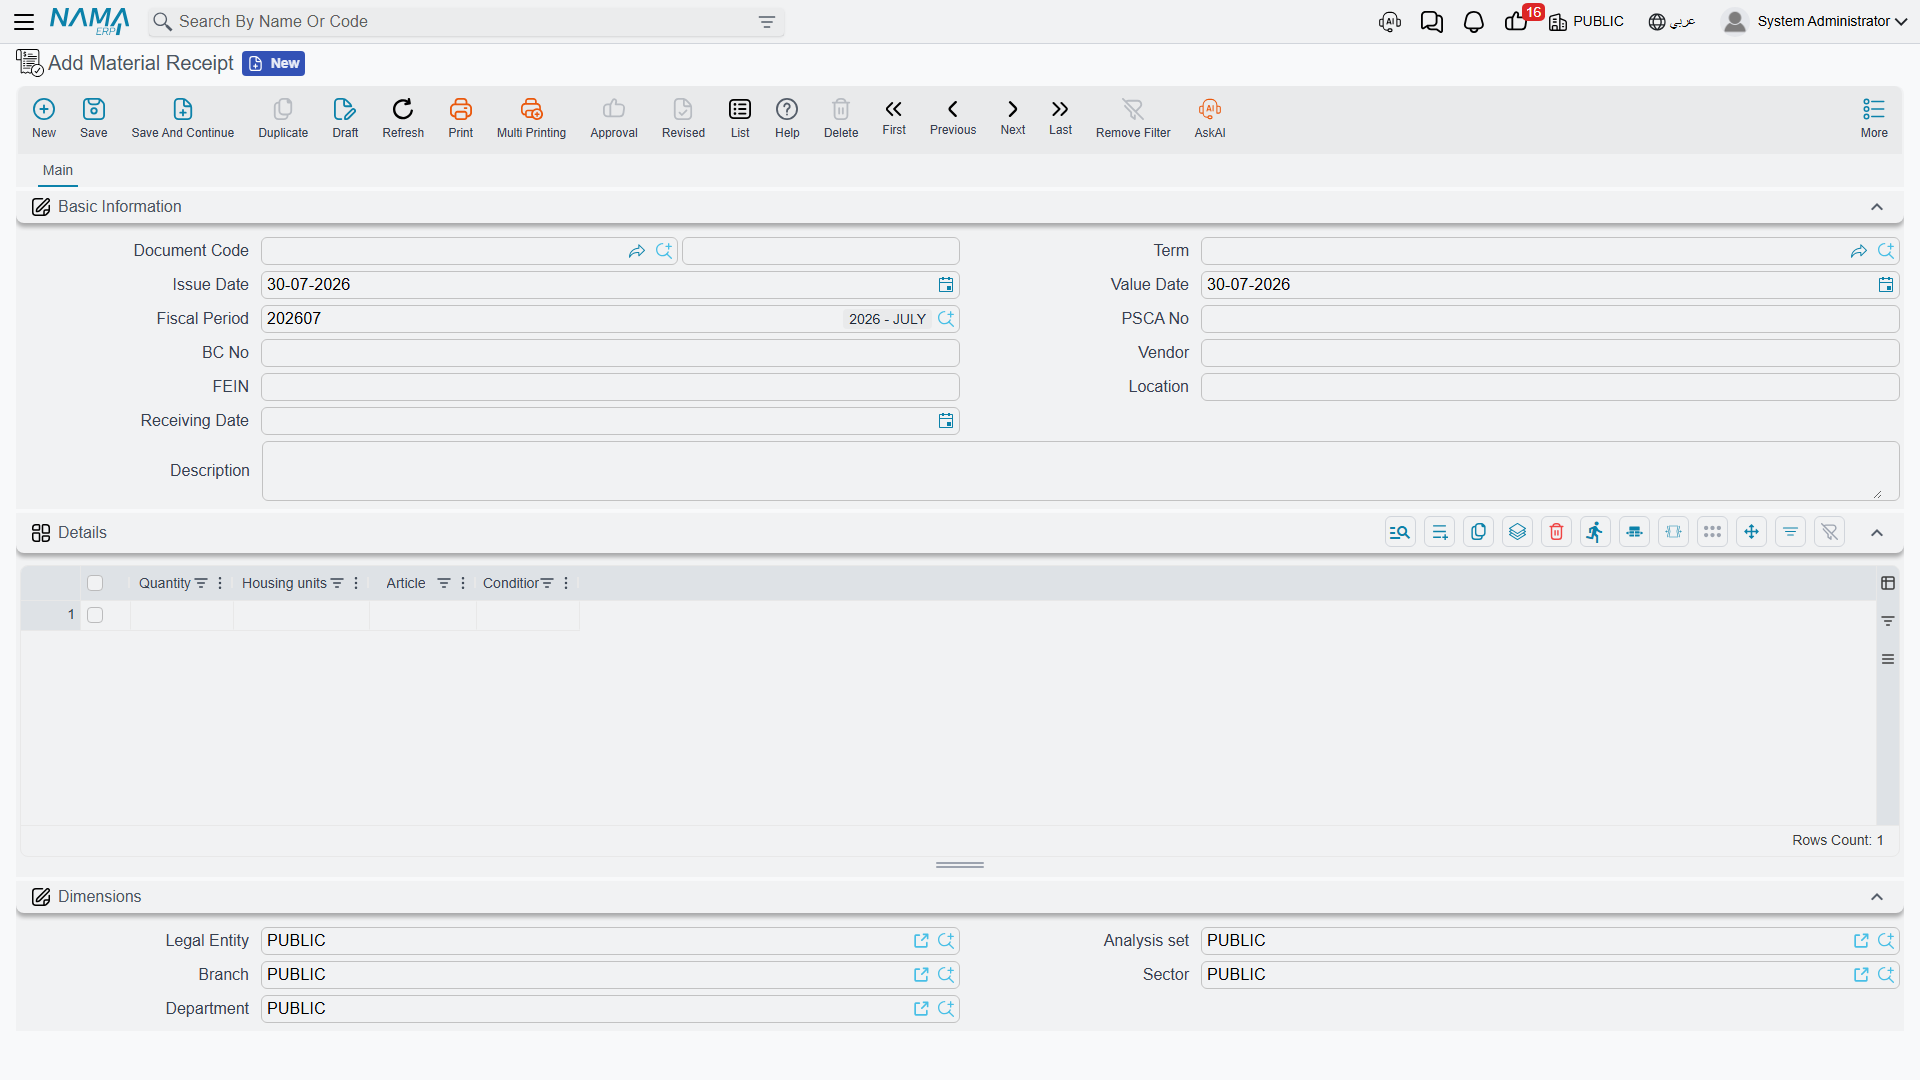Click the Term field lookup search icon

pos(1886,251)
